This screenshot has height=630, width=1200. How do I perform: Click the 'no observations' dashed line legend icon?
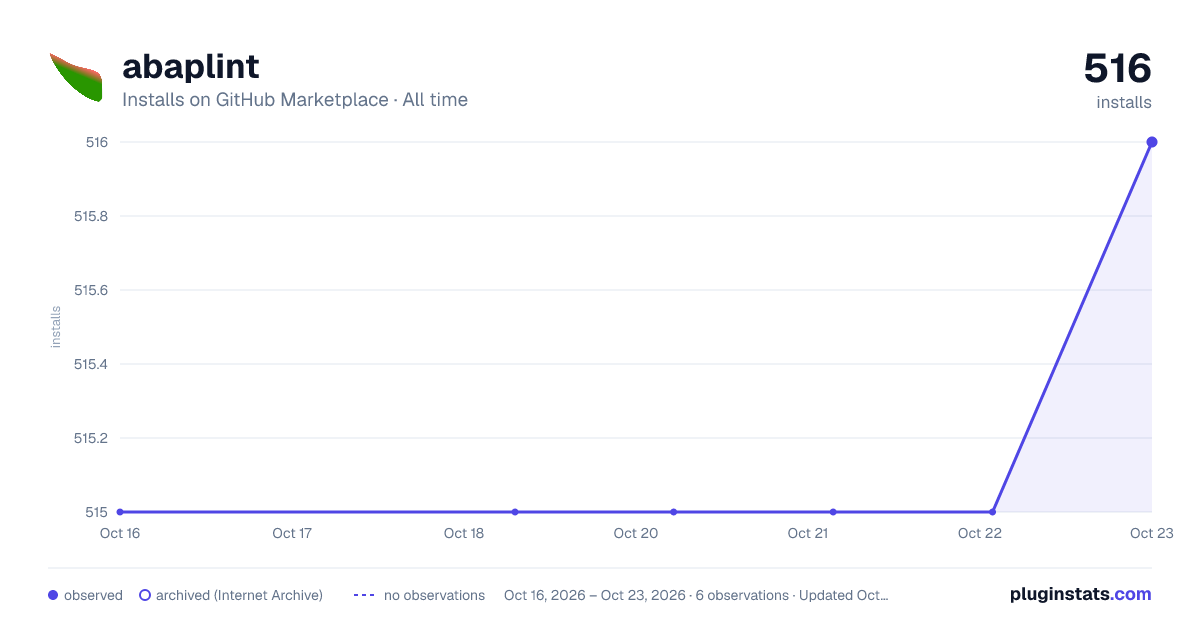click(364, 595)
